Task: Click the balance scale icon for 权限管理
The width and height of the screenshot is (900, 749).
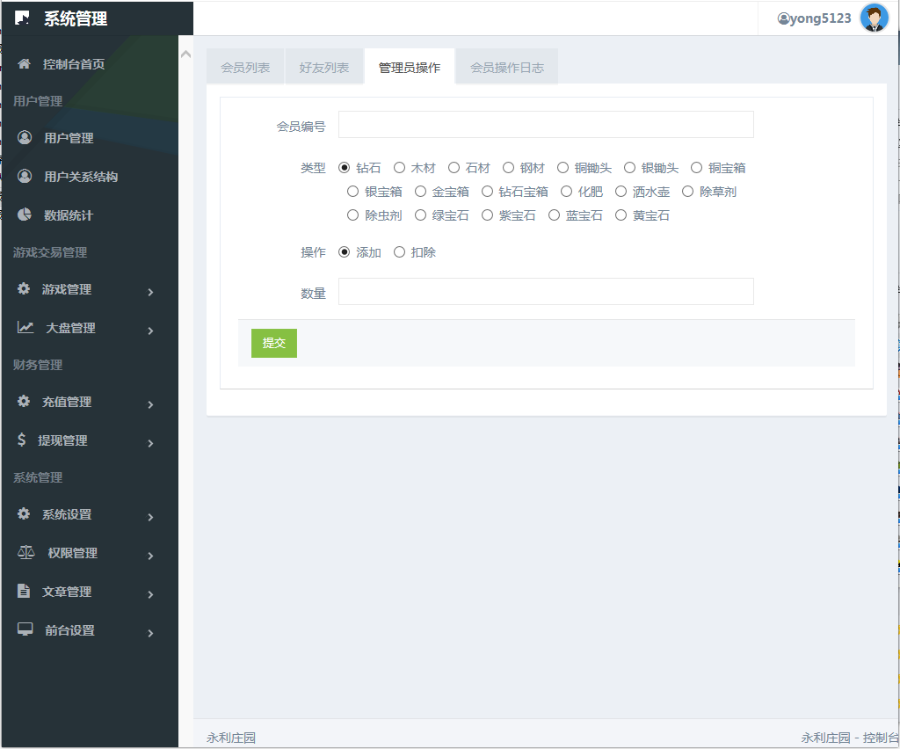Action: click(26, 553)
